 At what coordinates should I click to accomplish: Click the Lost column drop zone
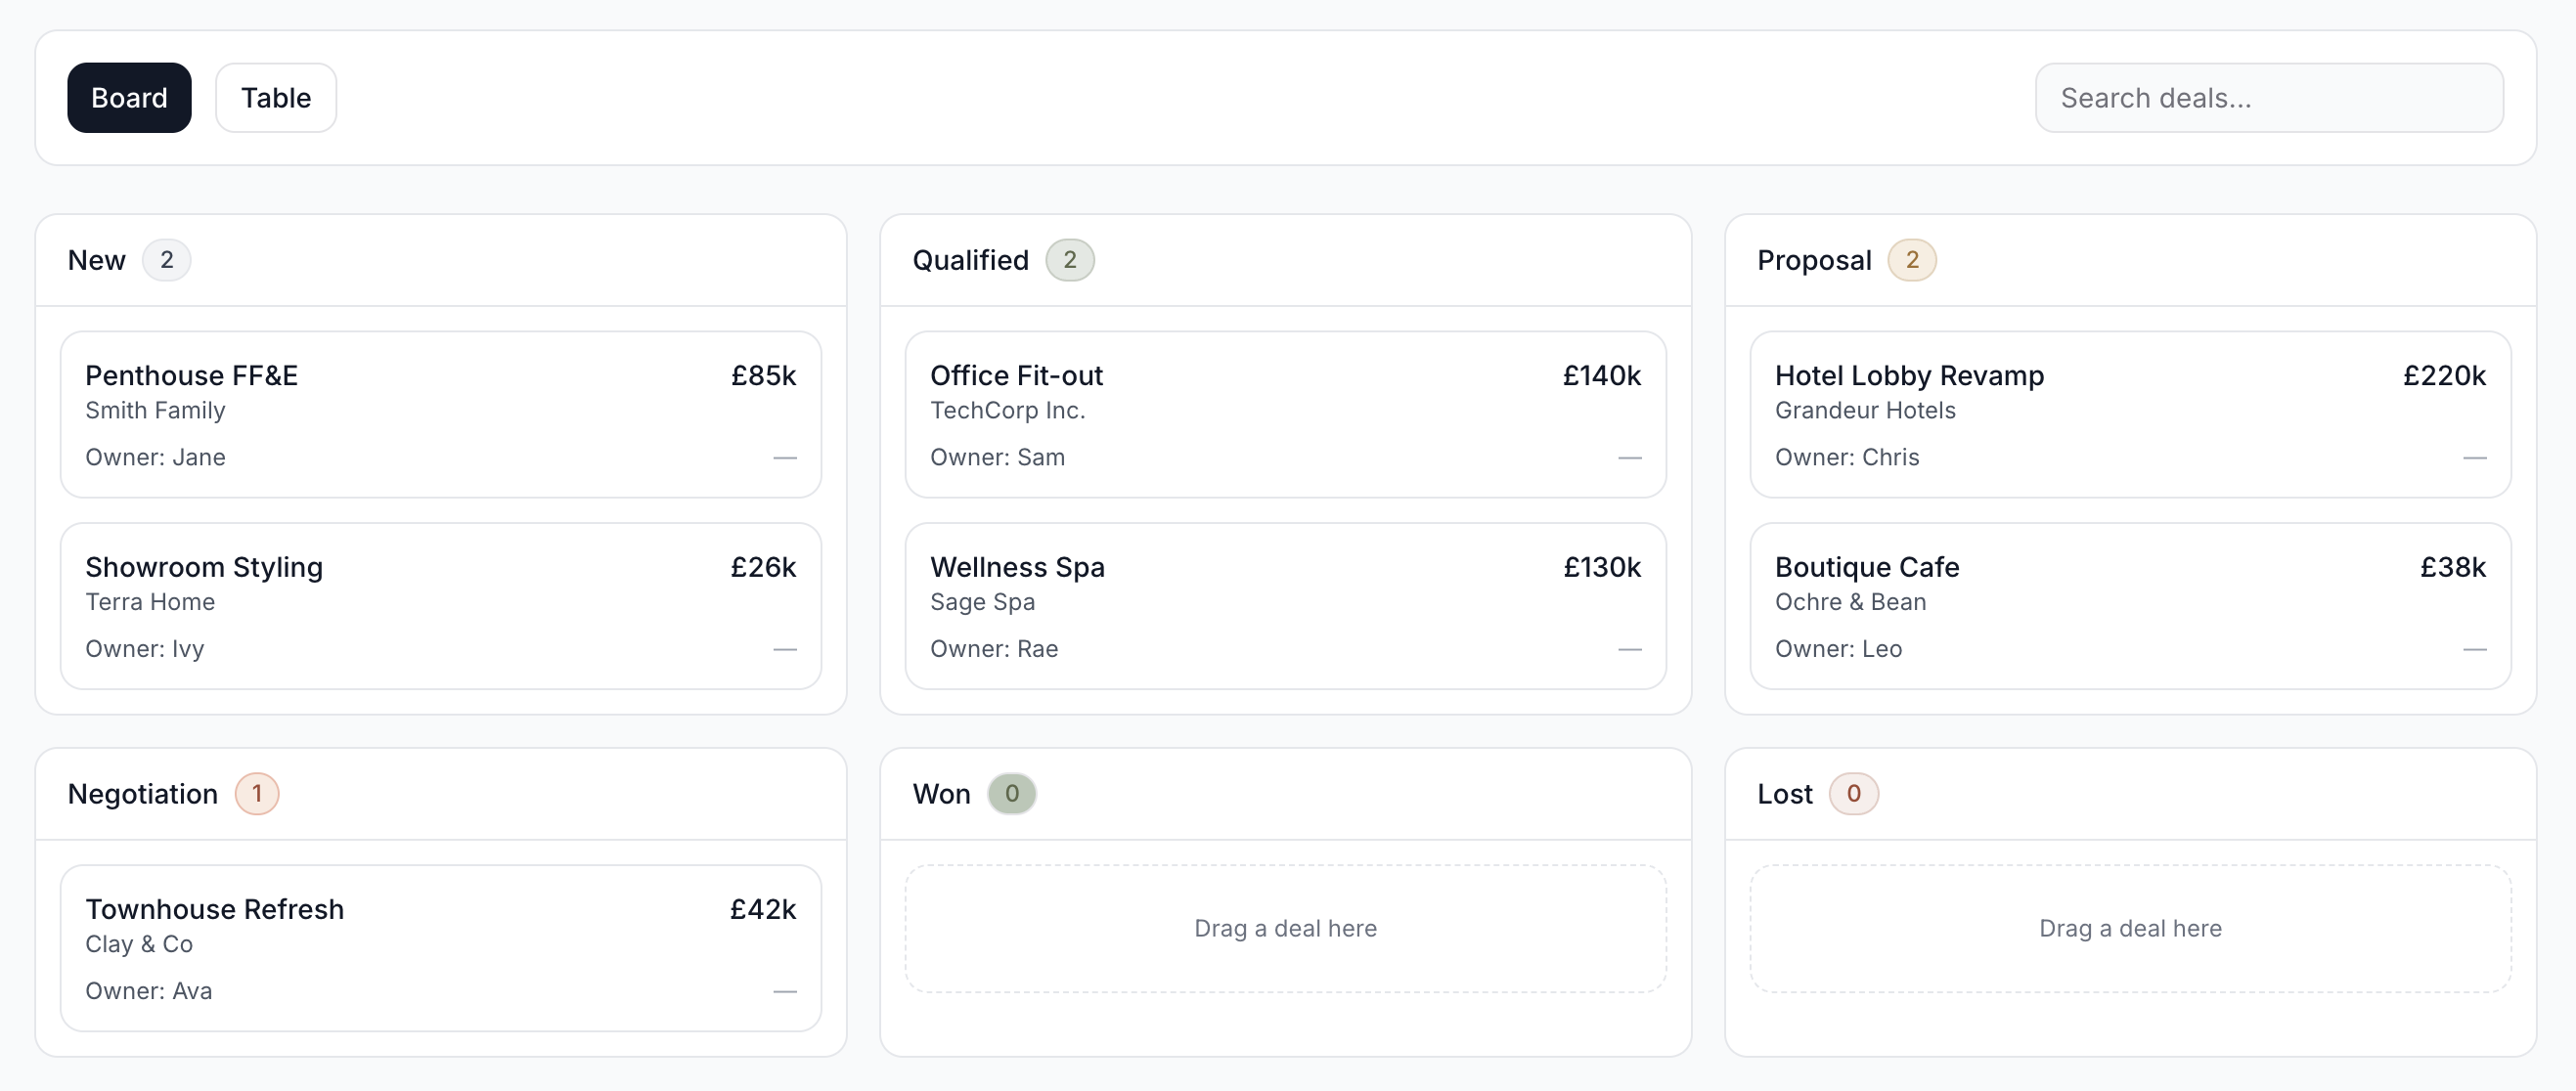click(x=2131, y=928)
